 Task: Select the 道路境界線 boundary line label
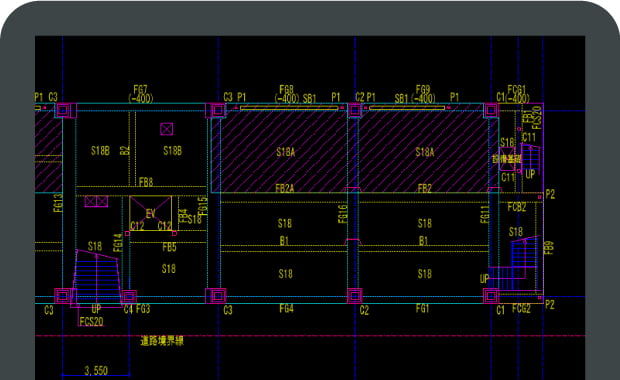pyautogui.click(x=162, y=341)
